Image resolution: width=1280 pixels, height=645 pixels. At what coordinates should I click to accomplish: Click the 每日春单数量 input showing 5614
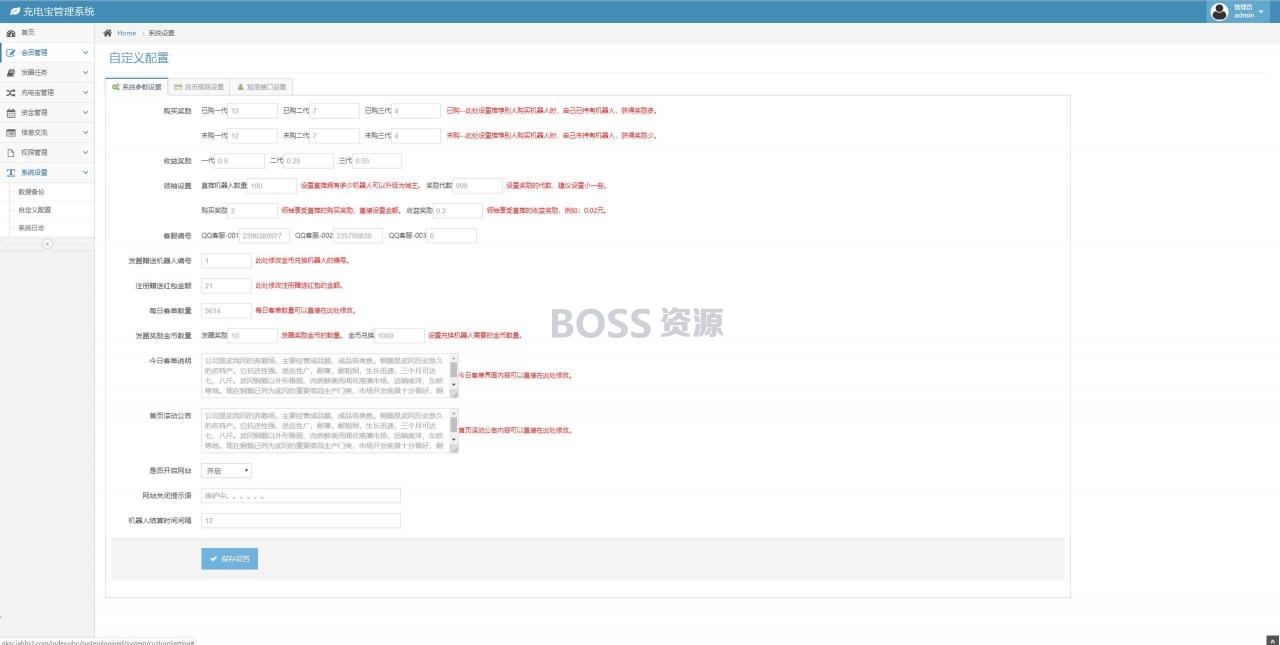[x=226, y=310]
